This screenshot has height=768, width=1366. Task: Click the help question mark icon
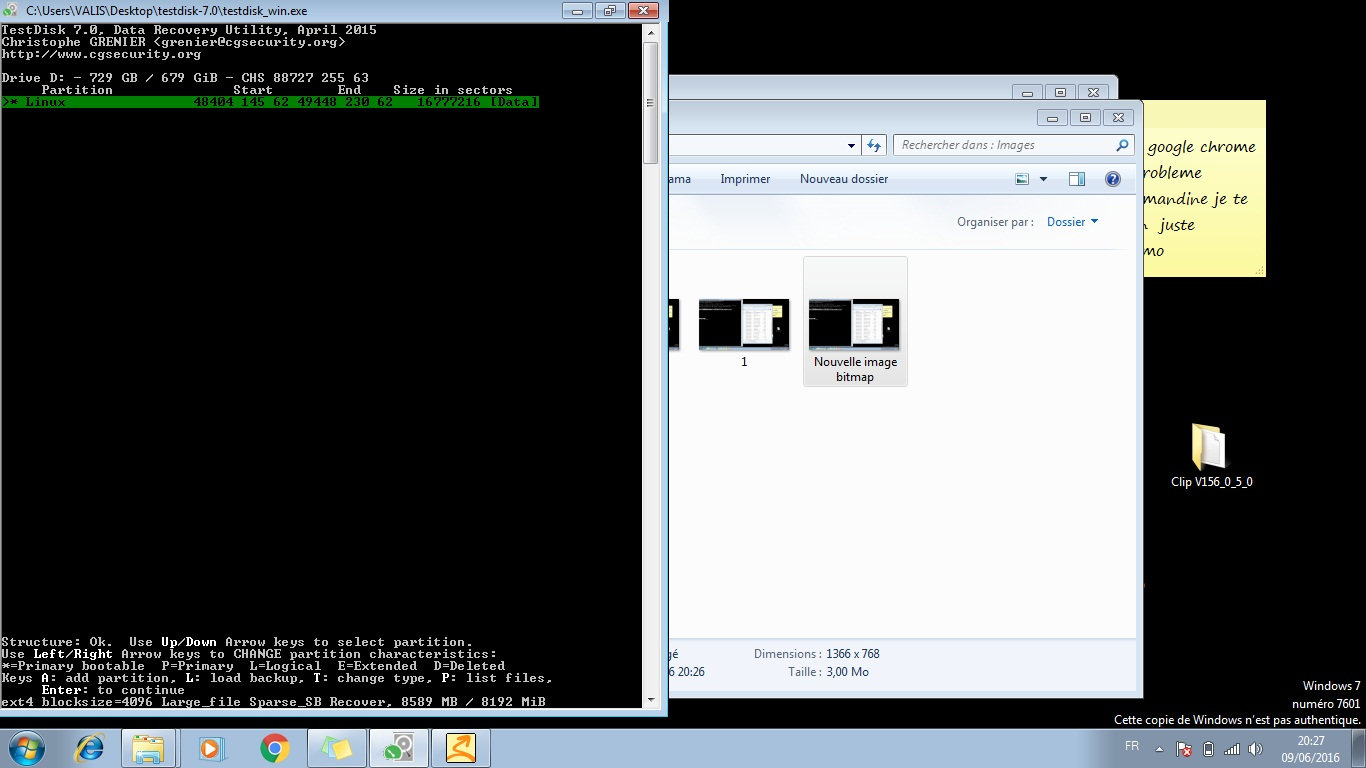tap(1112, 179)
